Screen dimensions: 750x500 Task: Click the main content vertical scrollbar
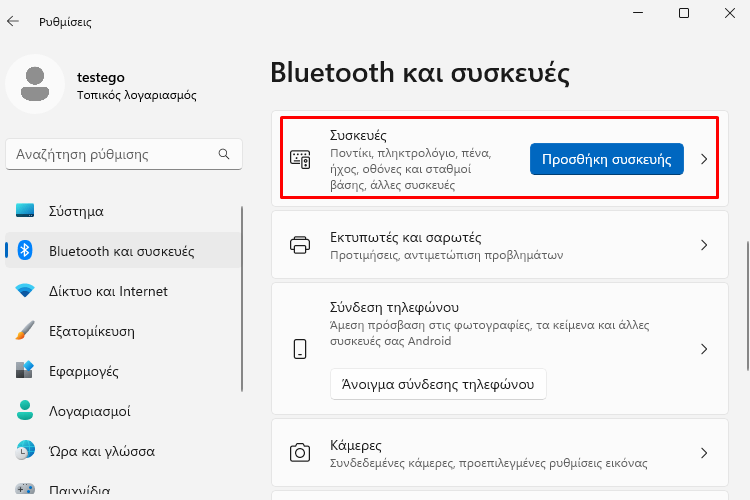(x=748, y=306)
